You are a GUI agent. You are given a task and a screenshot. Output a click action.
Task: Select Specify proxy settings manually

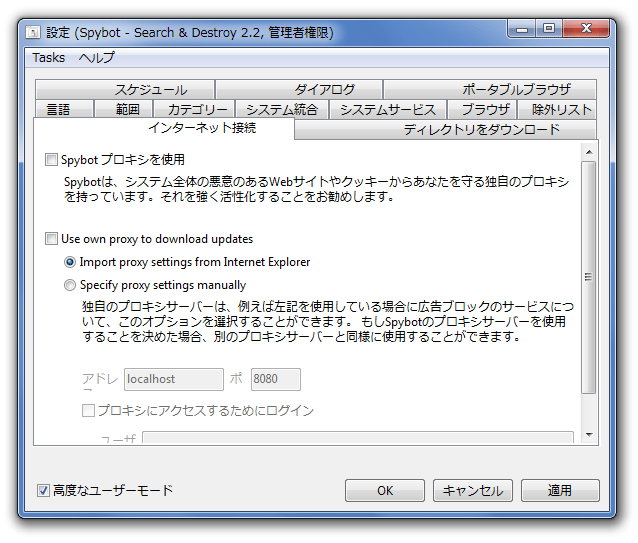click(70, 285)
